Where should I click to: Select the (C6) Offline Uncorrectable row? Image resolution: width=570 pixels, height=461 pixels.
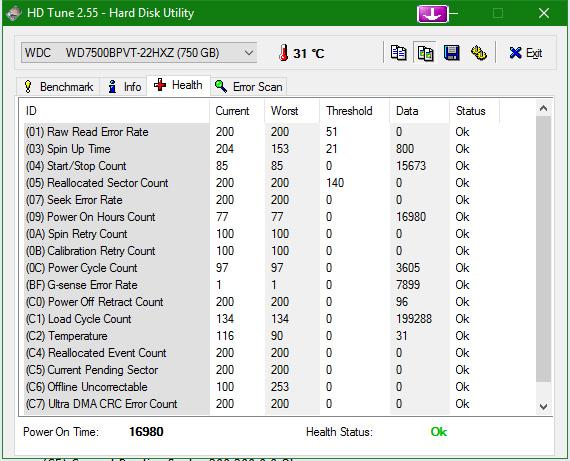click(x=262, y=386)
